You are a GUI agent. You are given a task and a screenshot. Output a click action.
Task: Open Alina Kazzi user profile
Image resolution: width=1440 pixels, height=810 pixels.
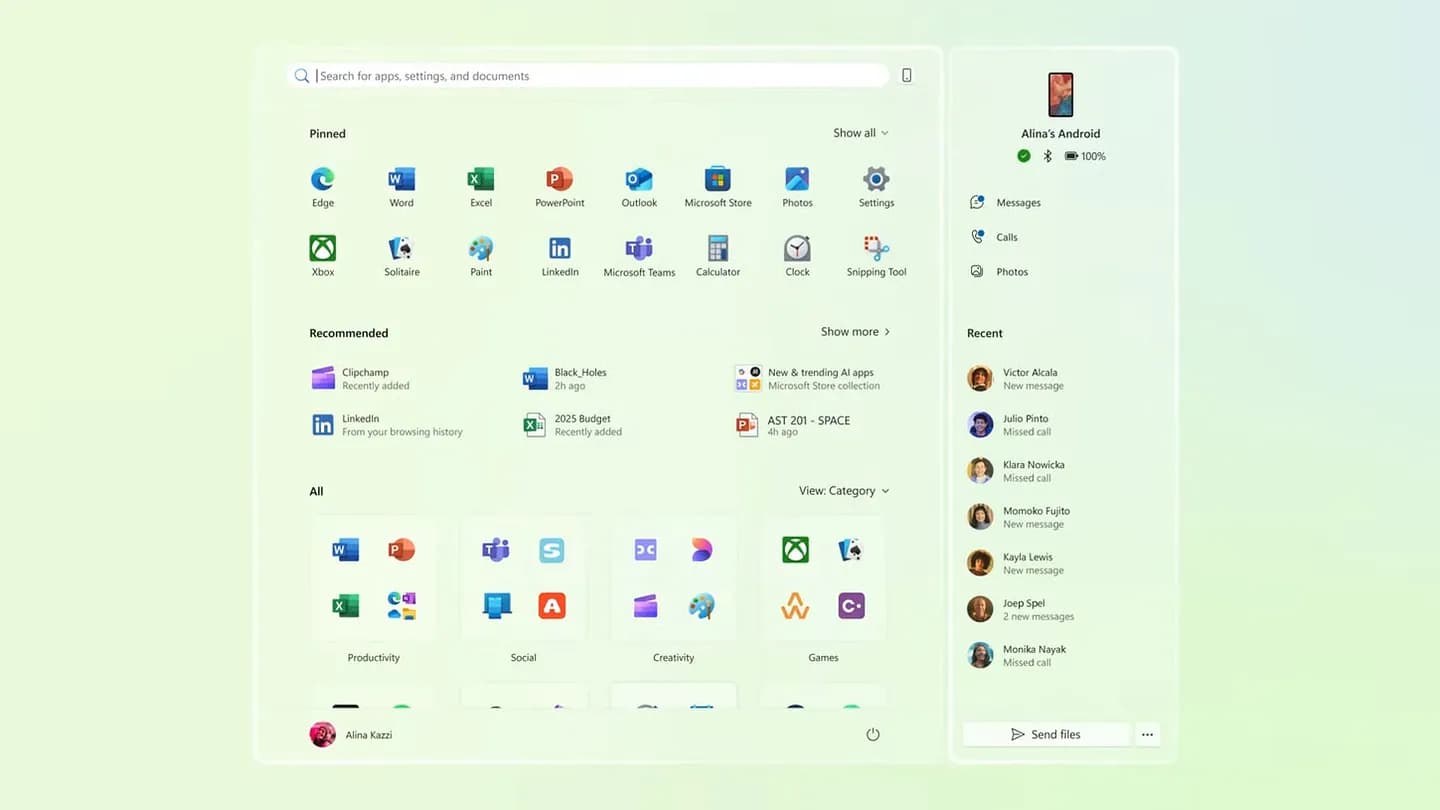coord(351,735)
